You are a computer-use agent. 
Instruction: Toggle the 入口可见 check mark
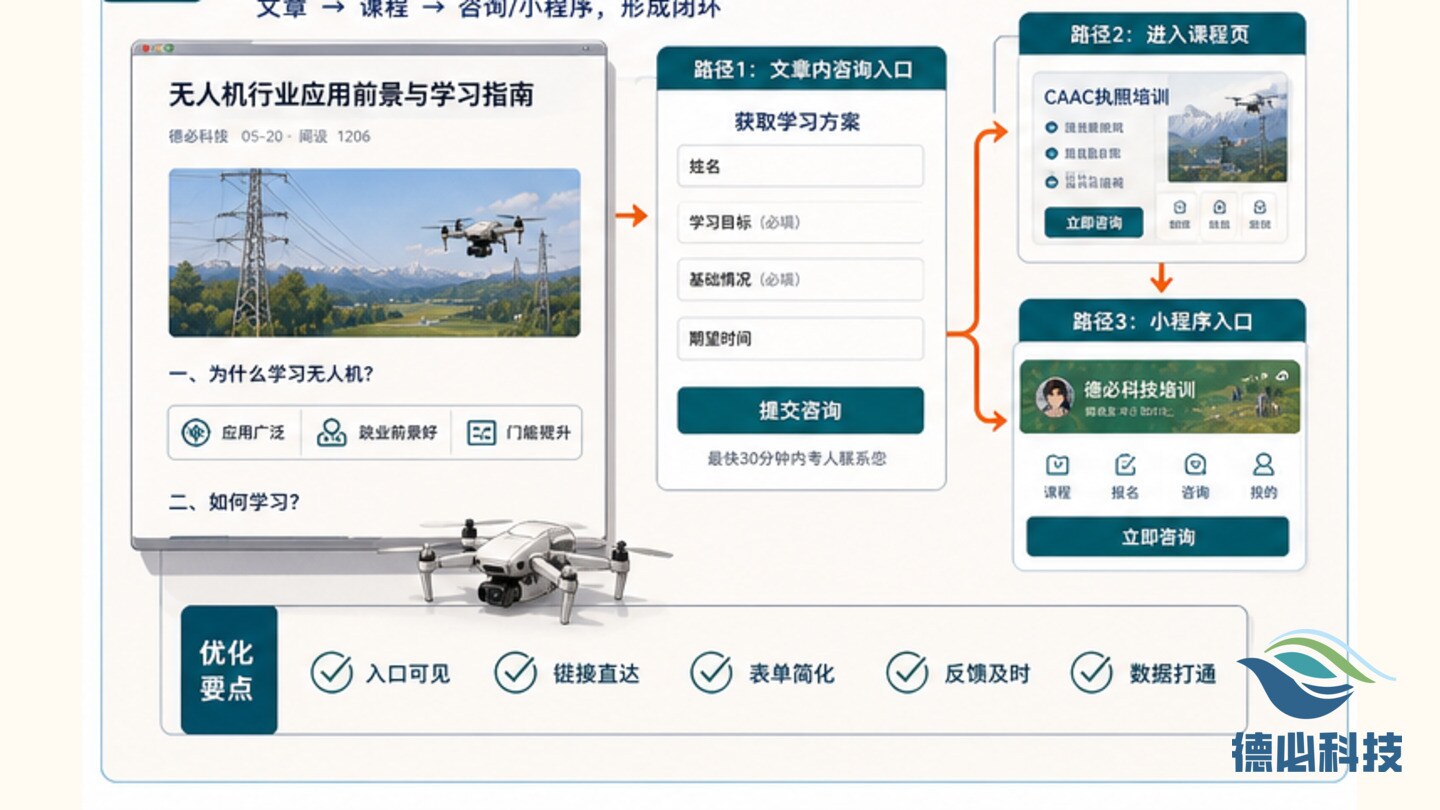click(x=331, y=673)
